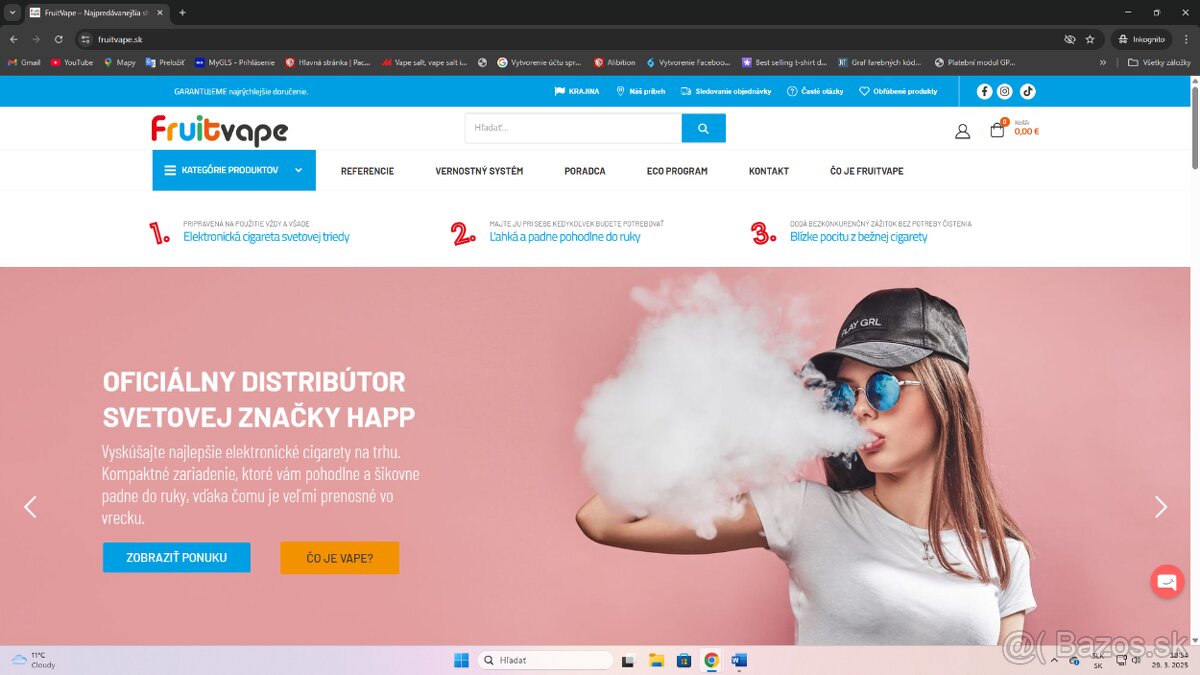Open the YouTube bookmark
This screenshot has height=675, width=1200.
[x=72, y=62]
